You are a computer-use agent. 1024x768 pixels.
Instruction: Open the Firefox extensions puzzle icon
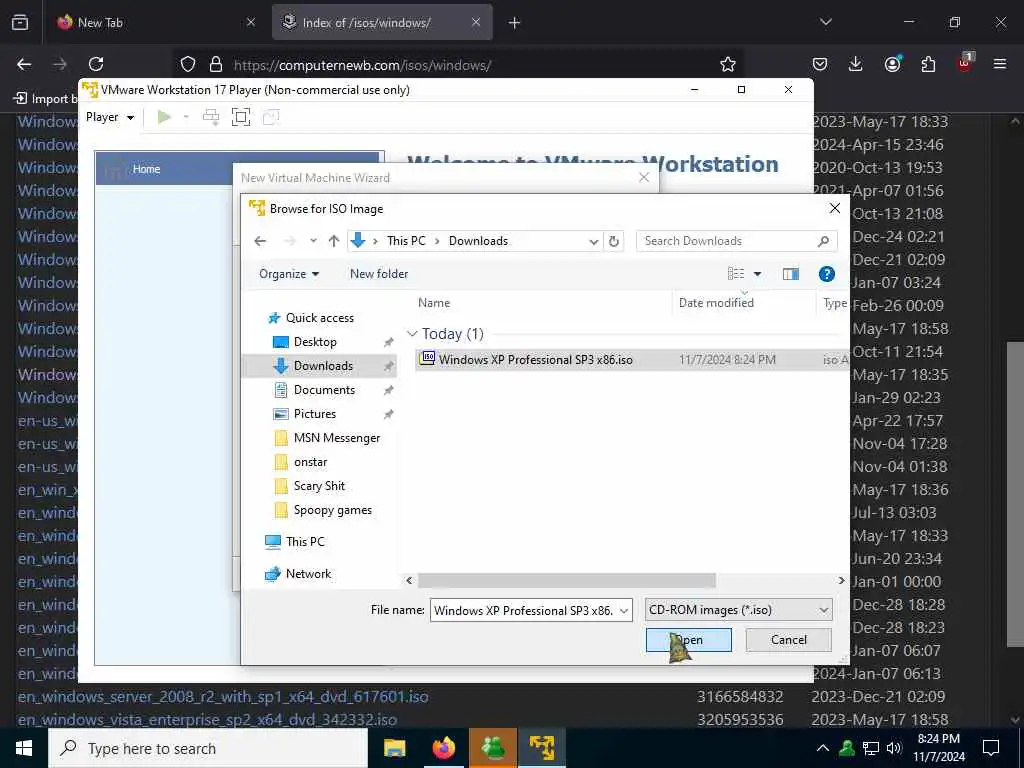(x=928, y=64)
